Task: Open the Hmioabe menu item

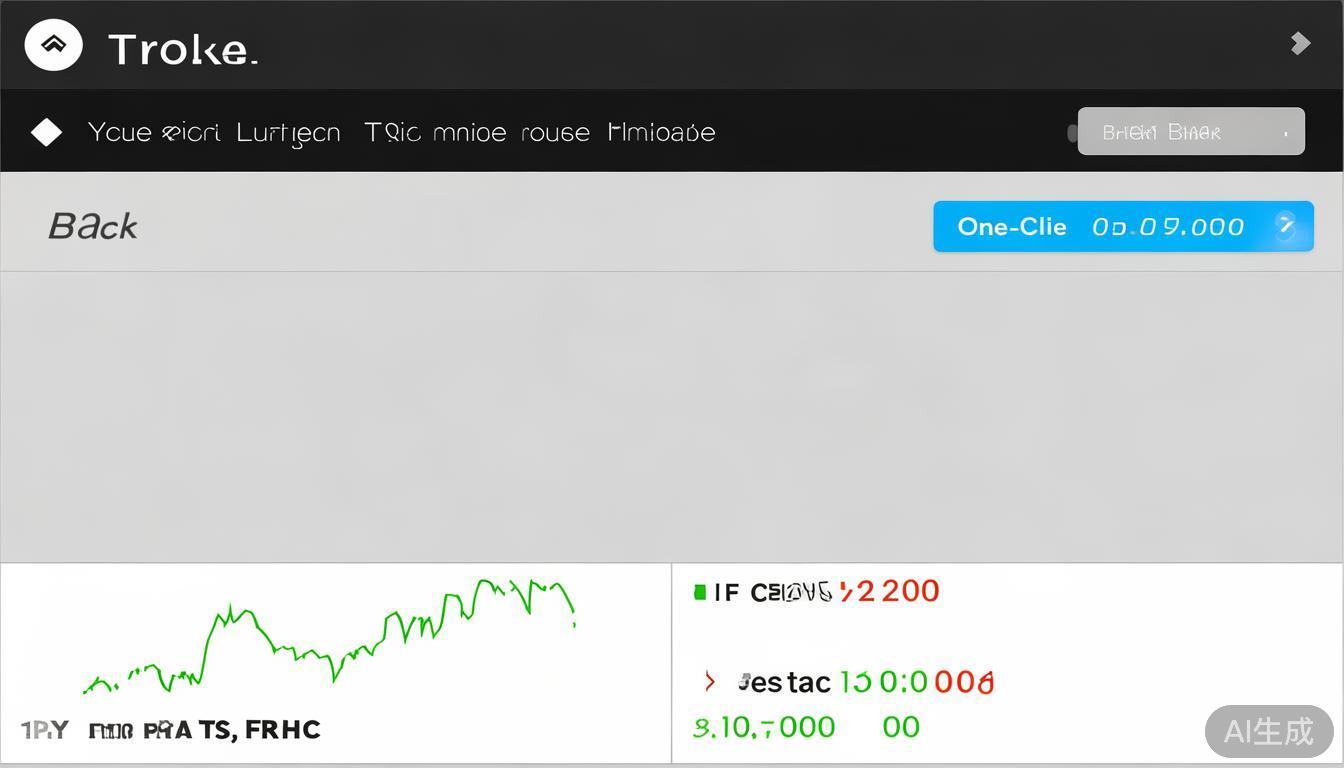Action: tap(661, 132)
